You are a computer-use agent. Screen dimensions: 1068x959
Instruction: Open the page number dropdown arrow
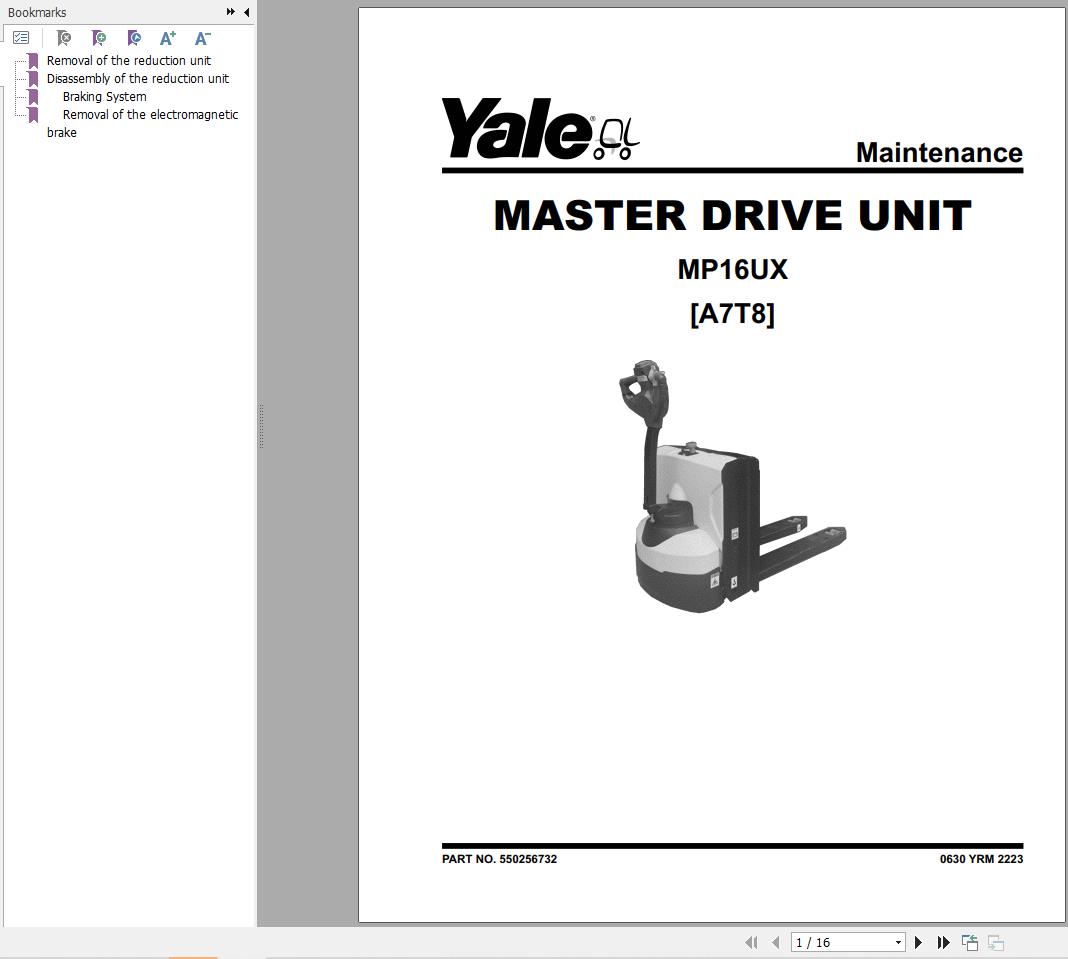pyautogui.click(x=897, y=942)
